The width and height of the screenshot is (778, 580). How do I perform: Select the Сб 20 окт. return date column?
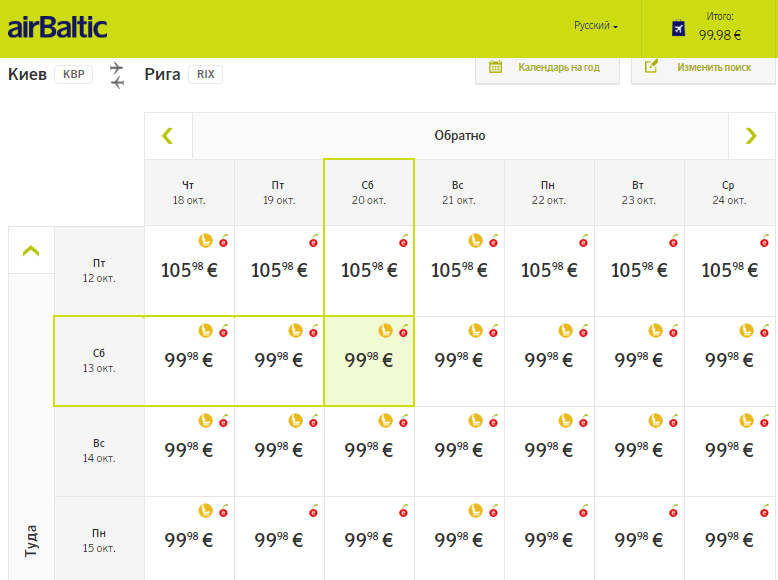tap(369, 193)
